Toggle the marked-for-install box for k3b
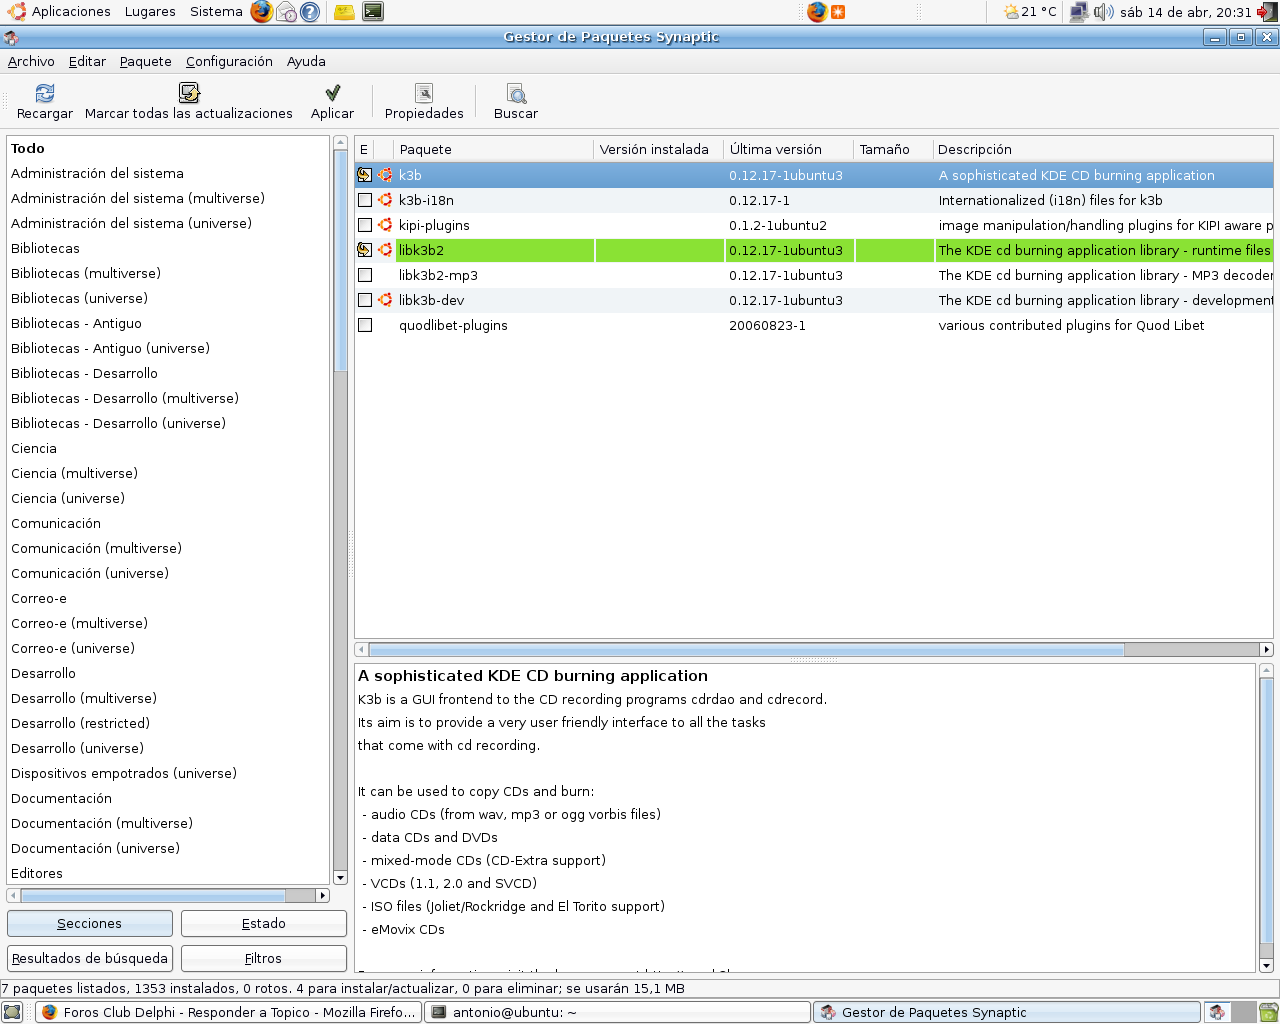 click(x=365, y=175)
